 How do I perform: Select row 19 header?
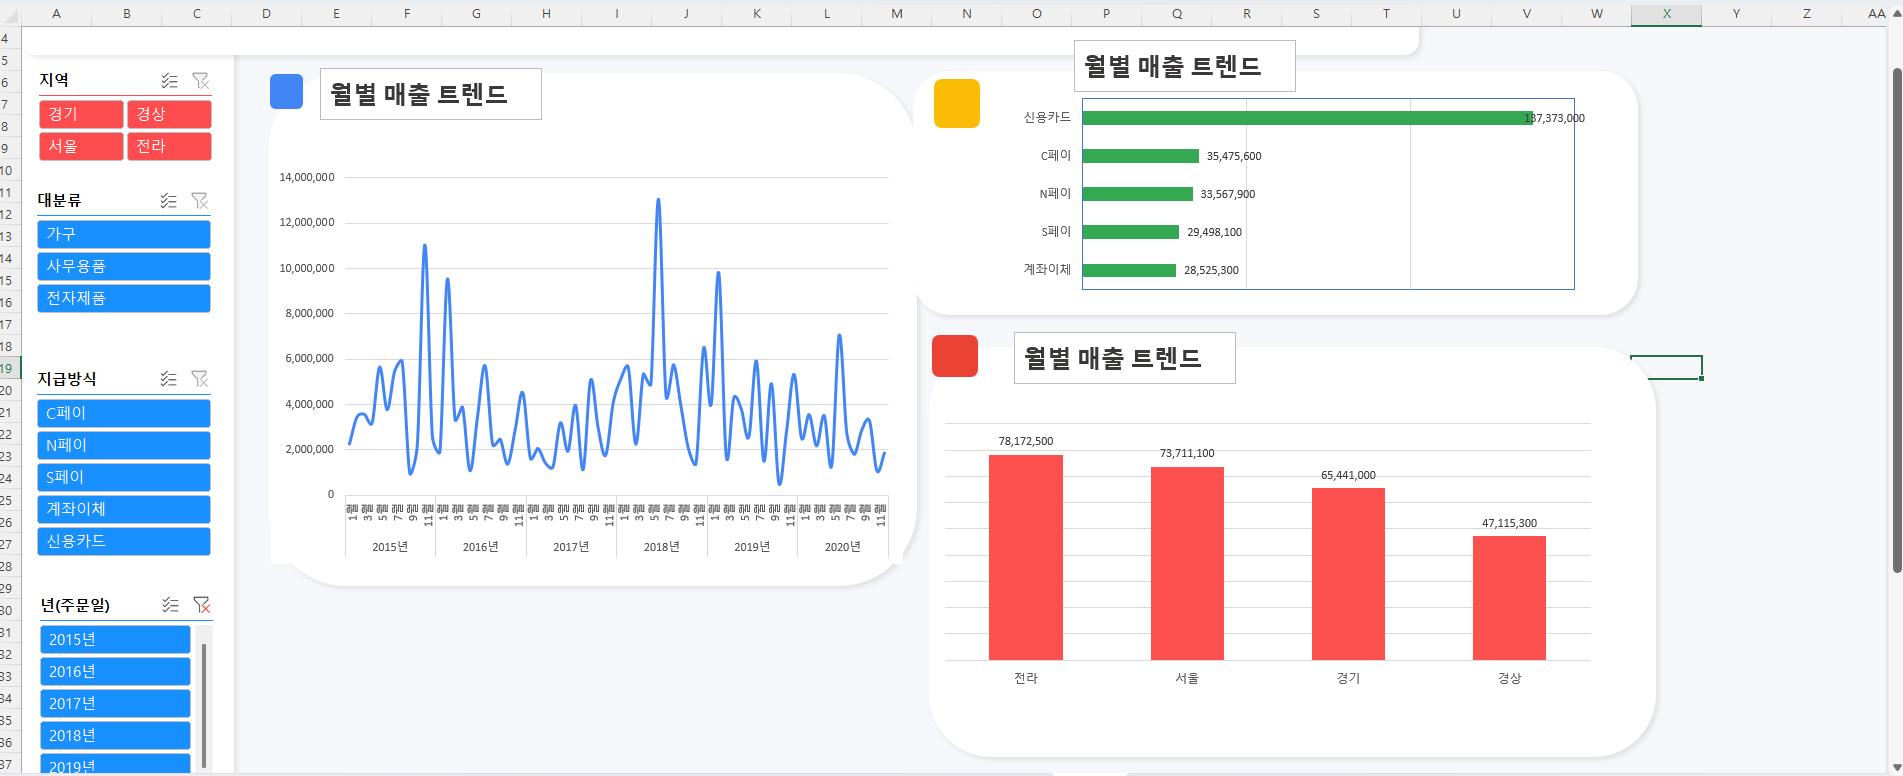tap(9, 368)
